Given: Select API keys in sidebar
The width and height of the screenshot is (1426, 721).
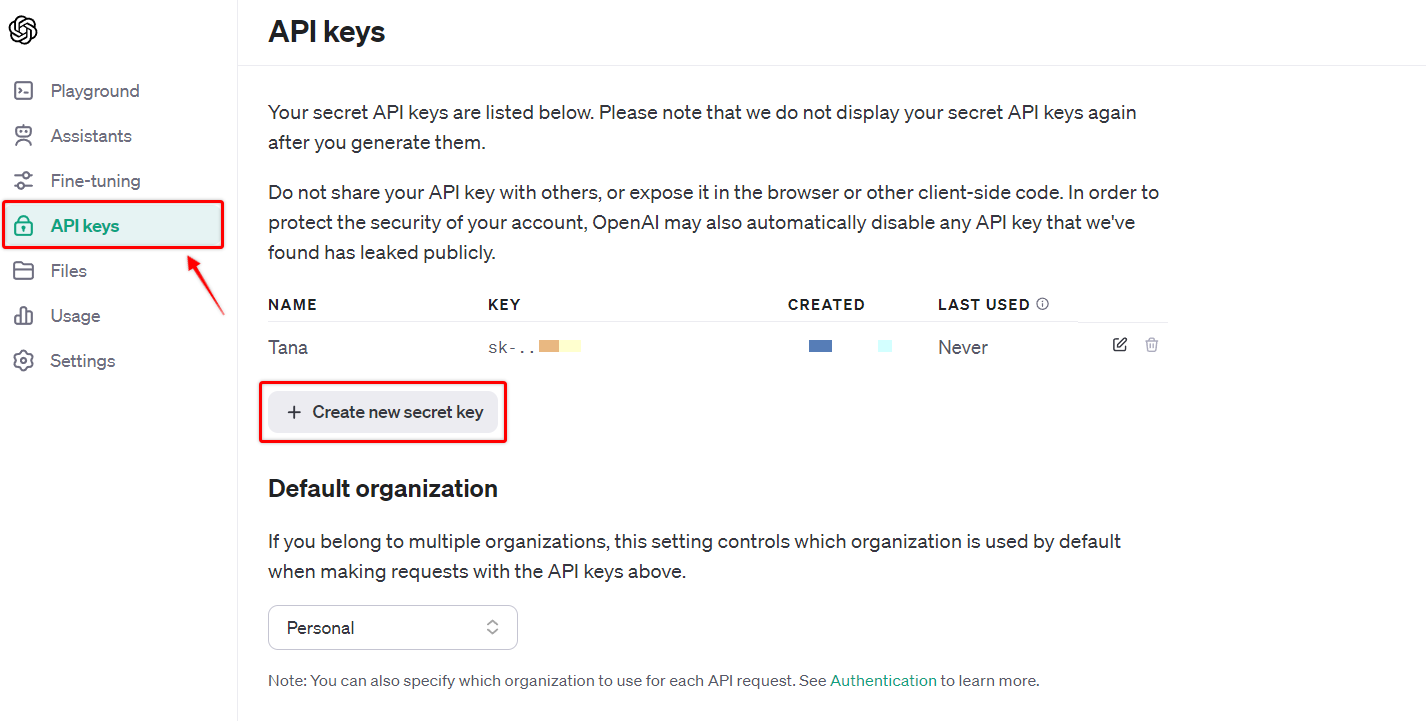Looking at the screenshot, I should click(113, 226).
